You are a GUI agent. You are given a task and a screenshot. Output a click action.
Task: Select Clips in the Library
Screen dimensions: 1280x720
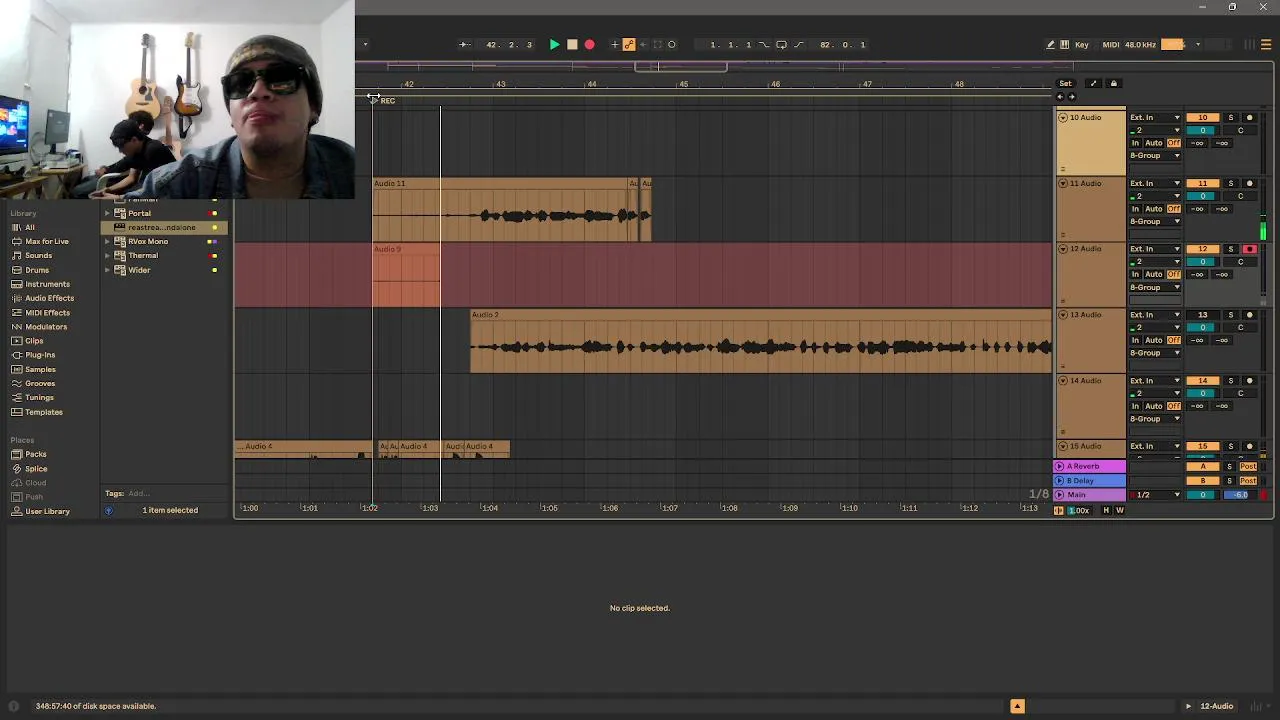pos(34,341)
